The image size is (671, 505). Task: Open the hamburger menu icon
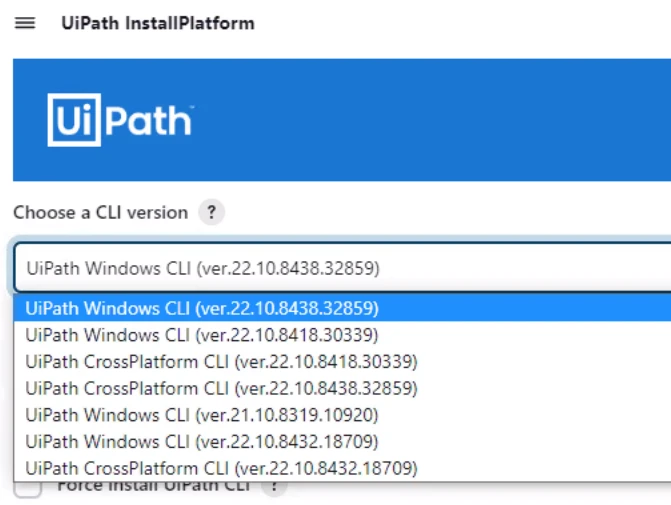[x=25, y=23]
